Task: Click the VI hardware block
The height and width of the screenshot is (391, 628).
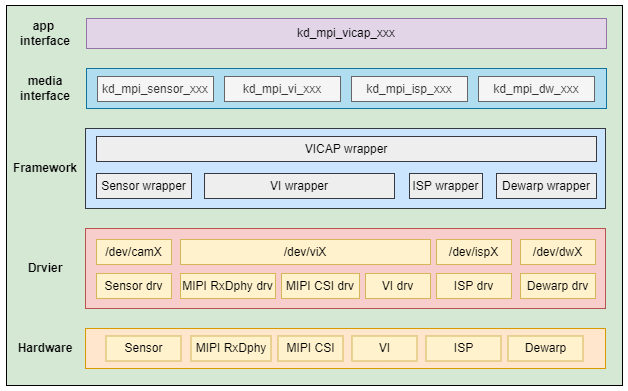Action: click(384, 348)
